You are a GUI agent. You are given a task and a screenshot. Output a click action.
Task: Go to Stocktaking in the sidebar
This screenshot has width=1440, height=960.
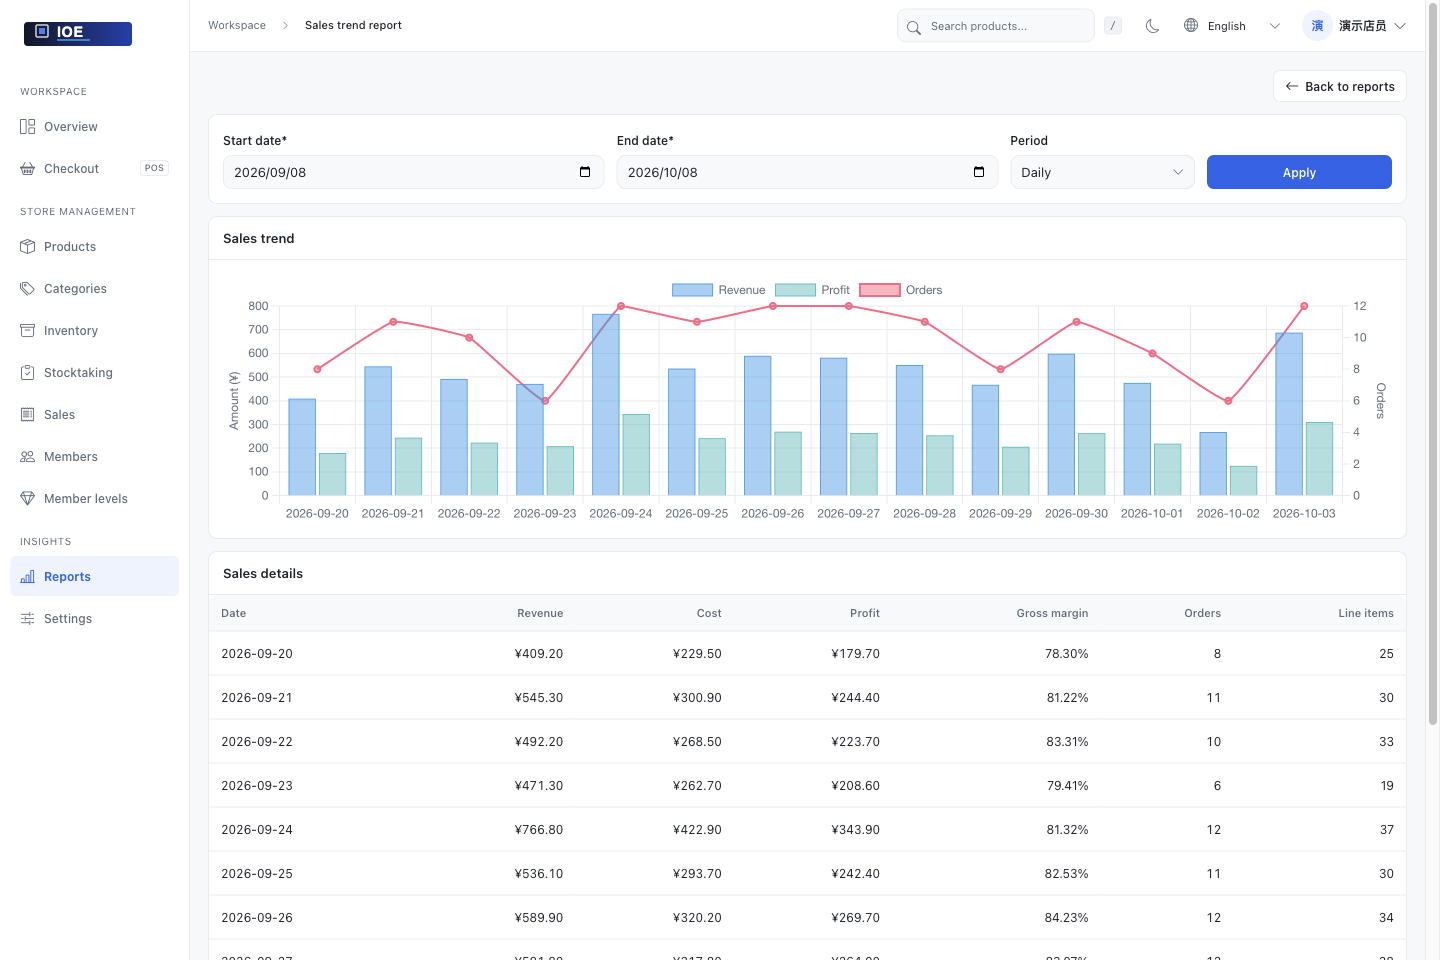coord(95,373)
